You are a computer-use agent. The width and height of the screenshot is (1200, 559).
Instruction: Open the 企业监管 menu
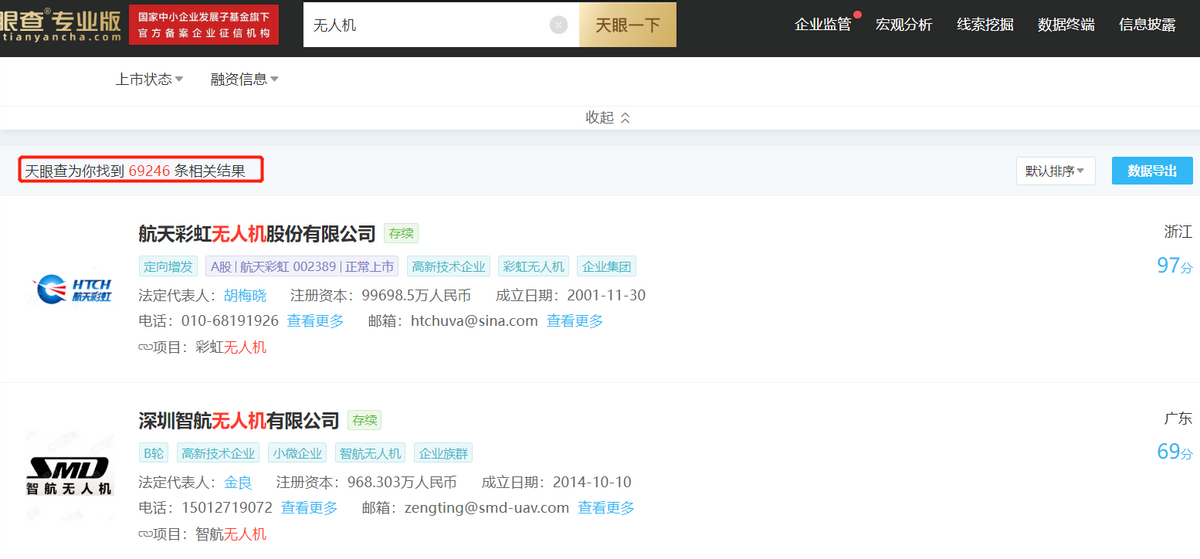tap(822, 24)
